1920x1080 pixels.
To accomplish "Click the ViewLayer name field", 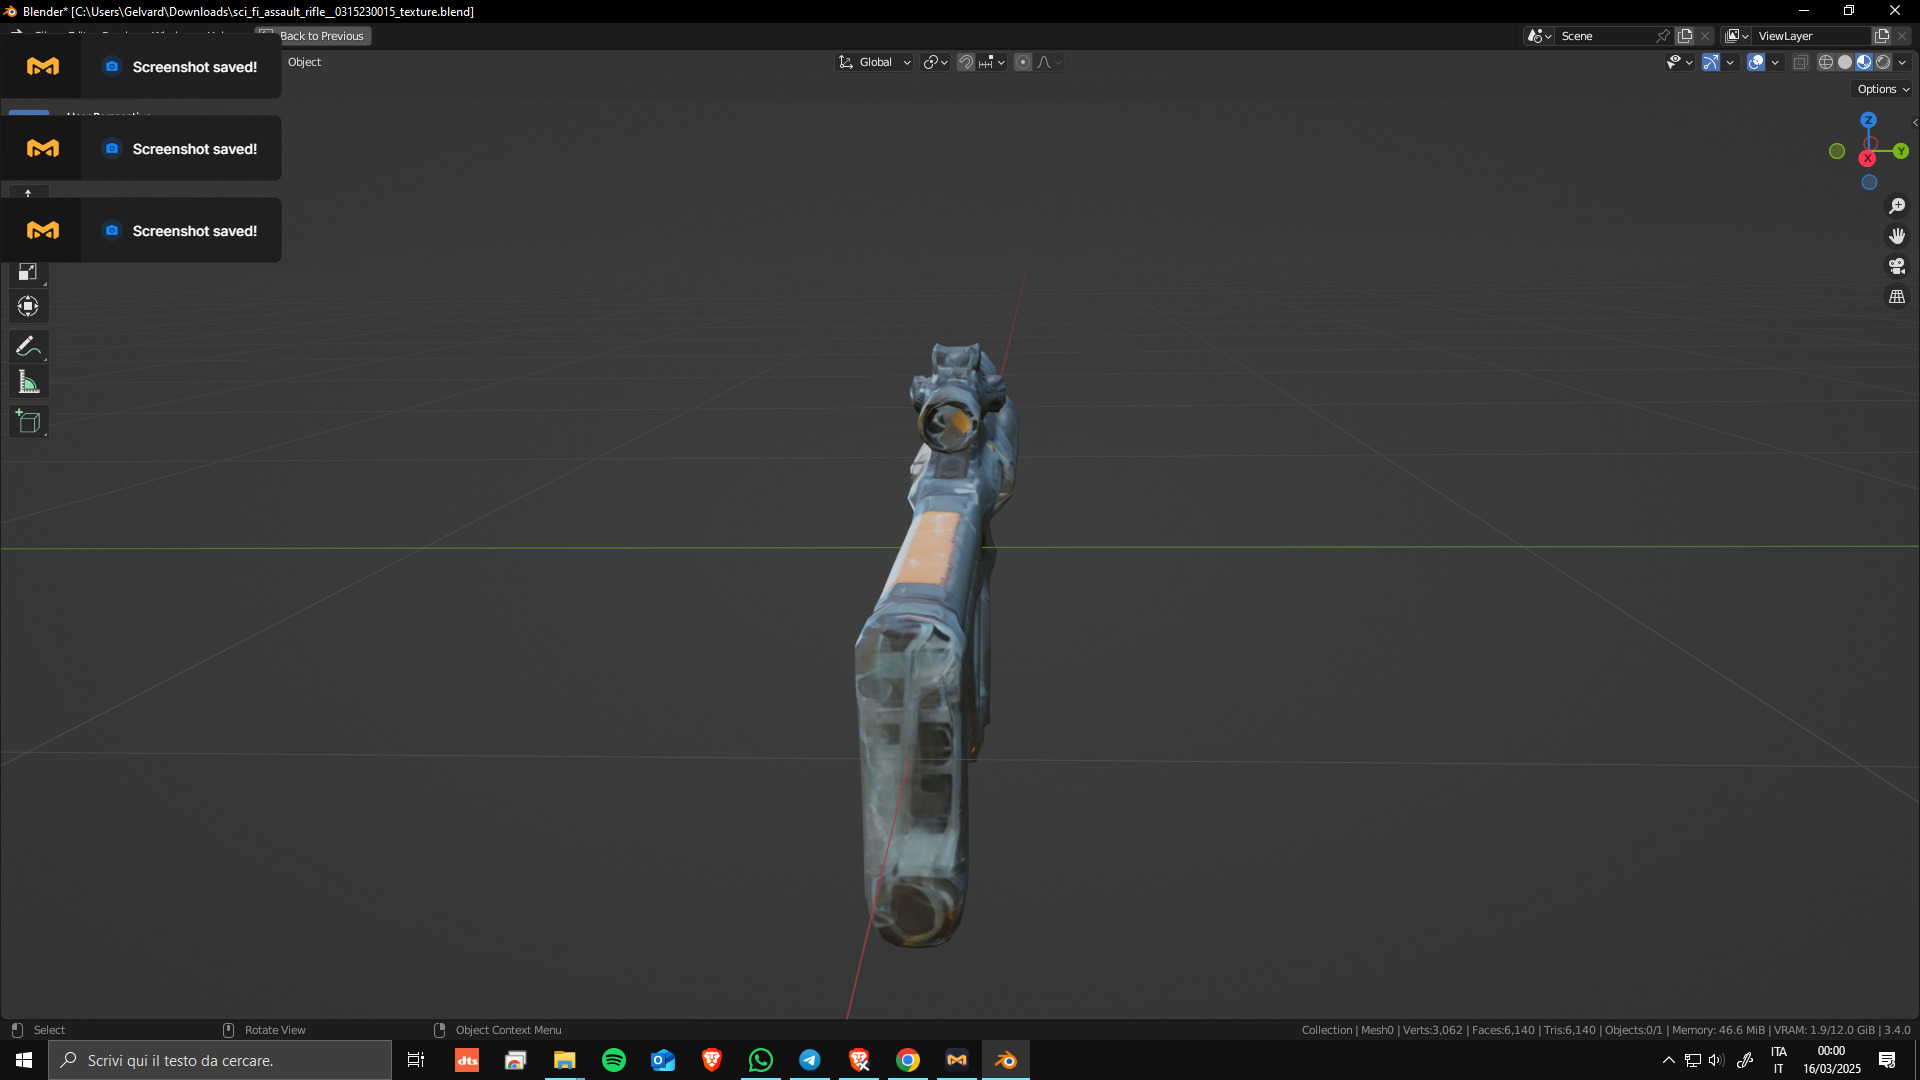I will [1812, 36].
